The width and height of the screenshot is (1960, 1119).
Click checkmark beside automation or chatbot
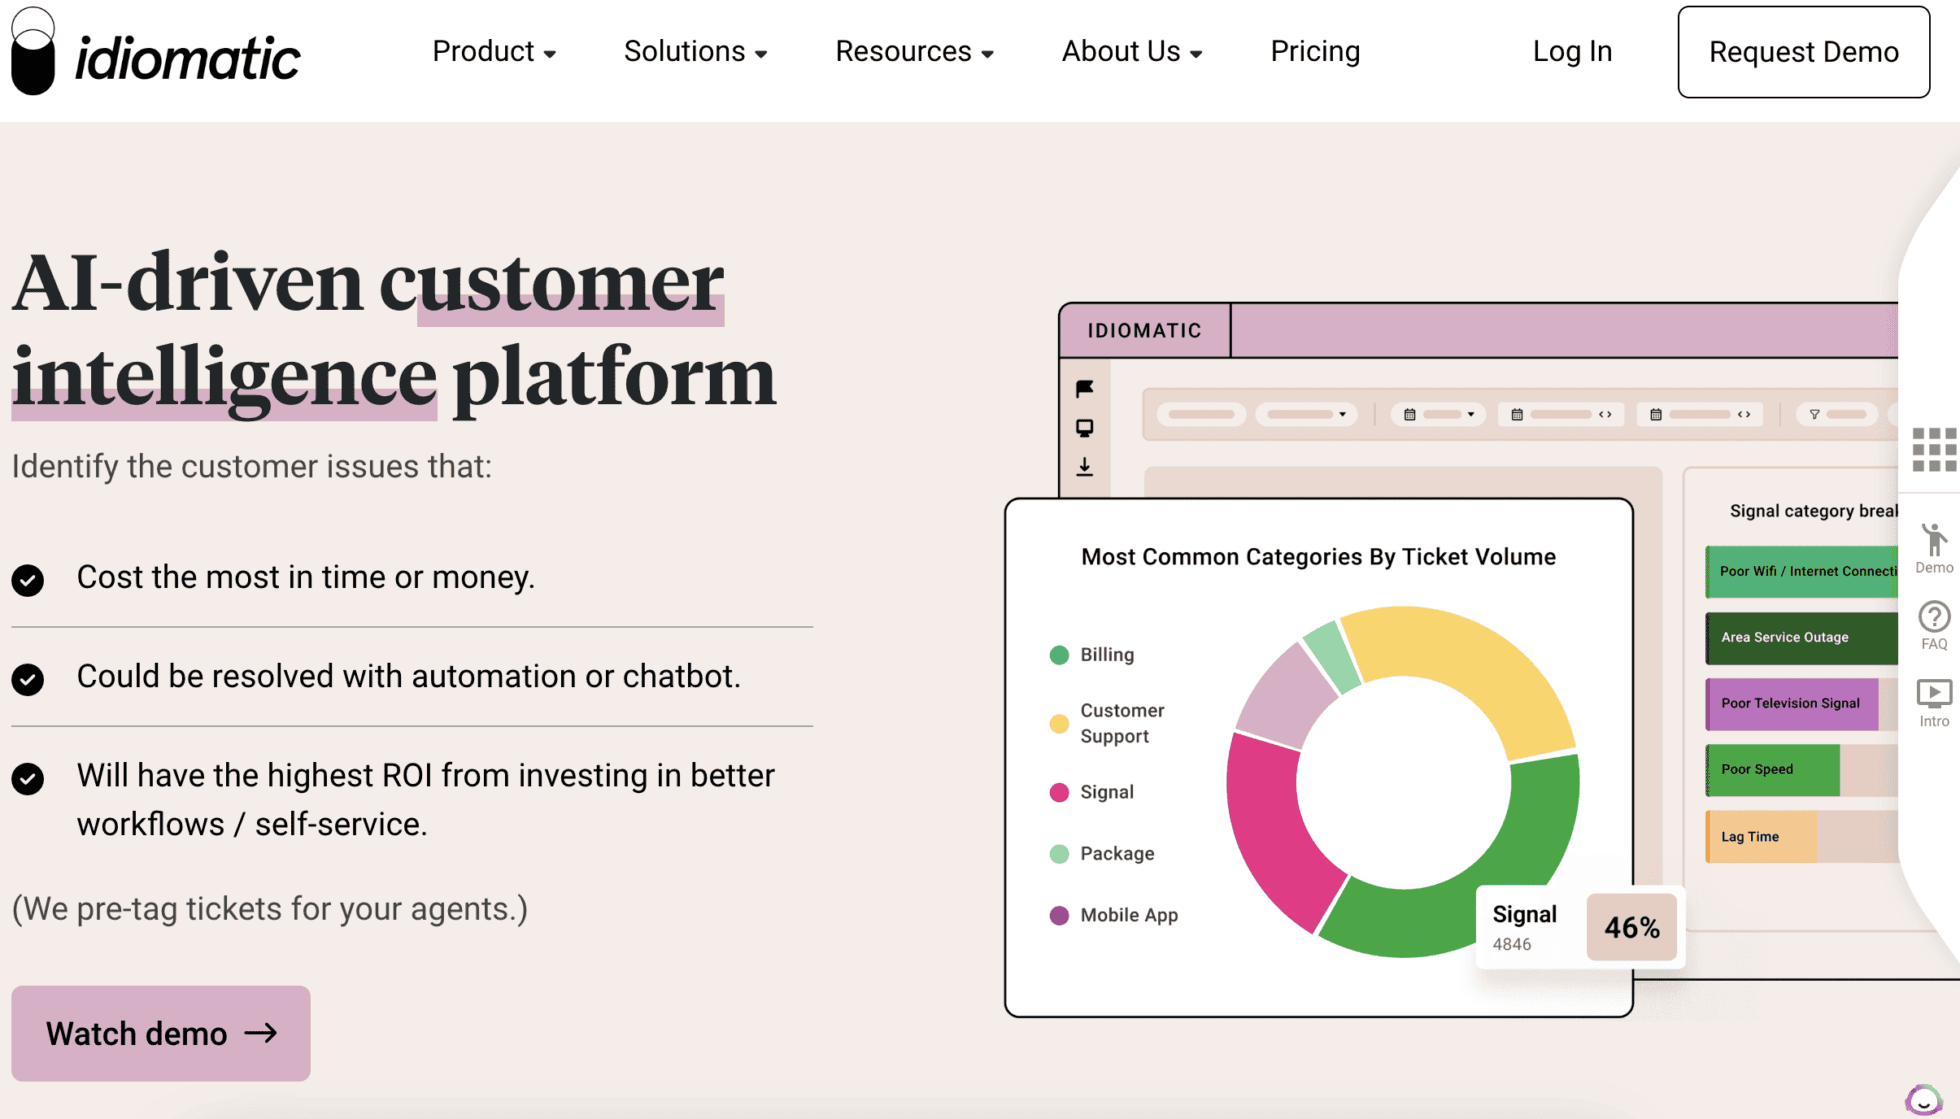28,679
